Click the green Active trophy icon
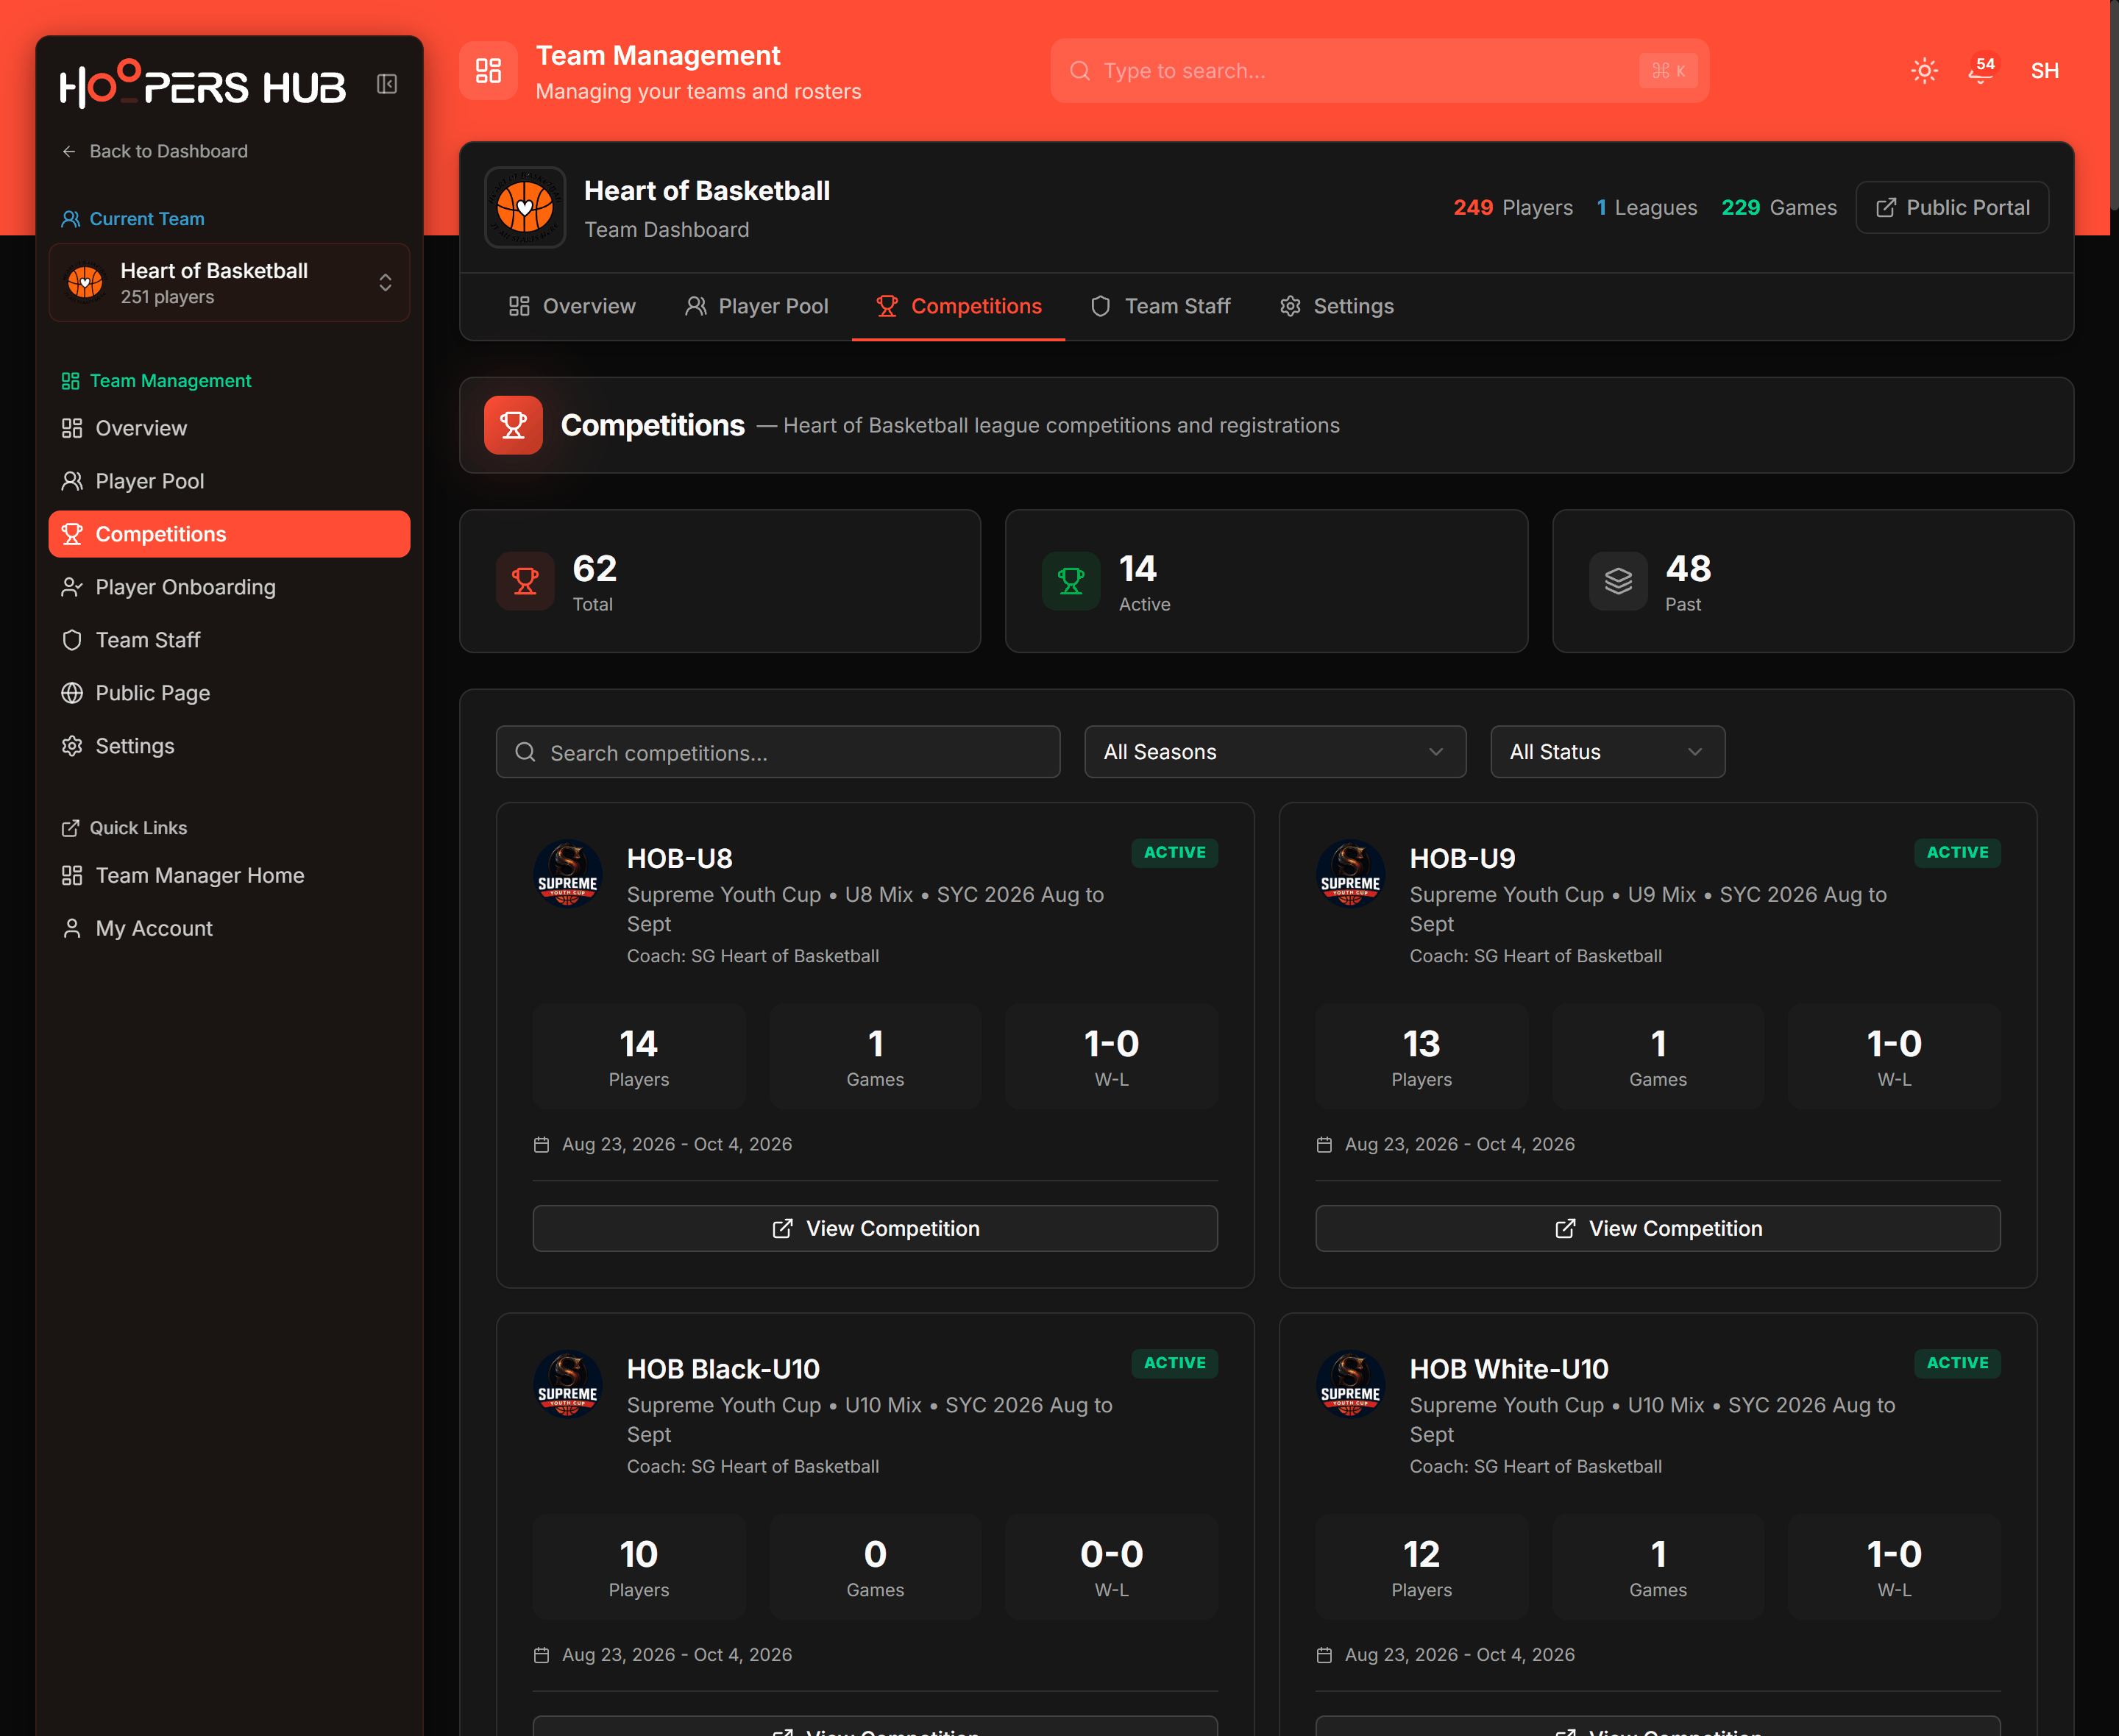The image size is (2119, 1736). tap(1071, 581)
